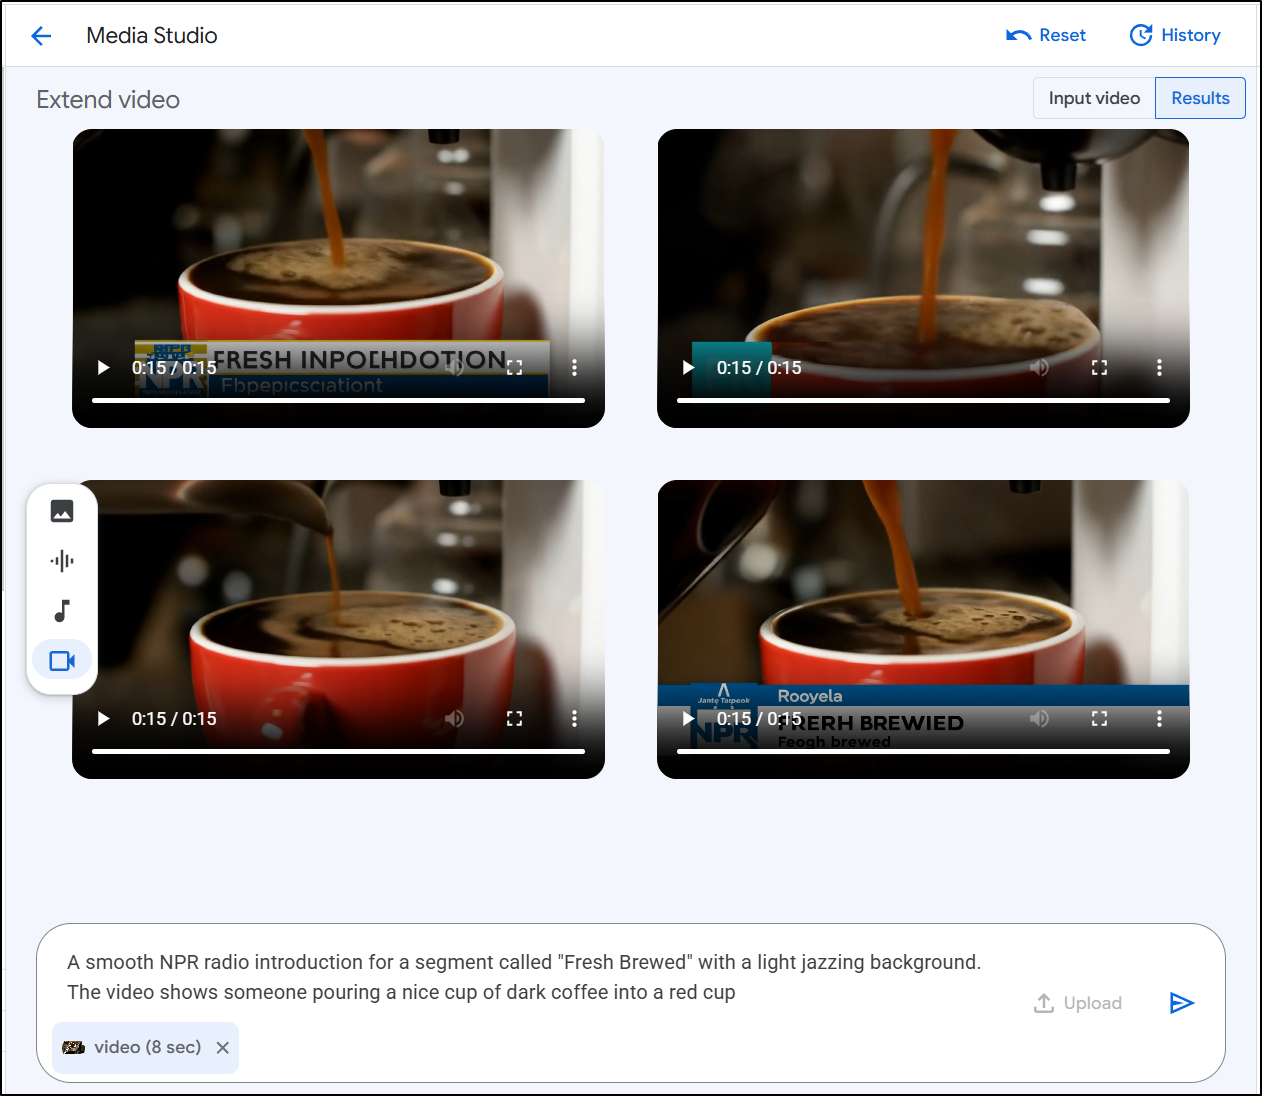The width and height of the screenshot is (1262, 1096).
Task: Select the music note tool in the side toolbar
Action: pyautogui.click(x=62, y=611)
